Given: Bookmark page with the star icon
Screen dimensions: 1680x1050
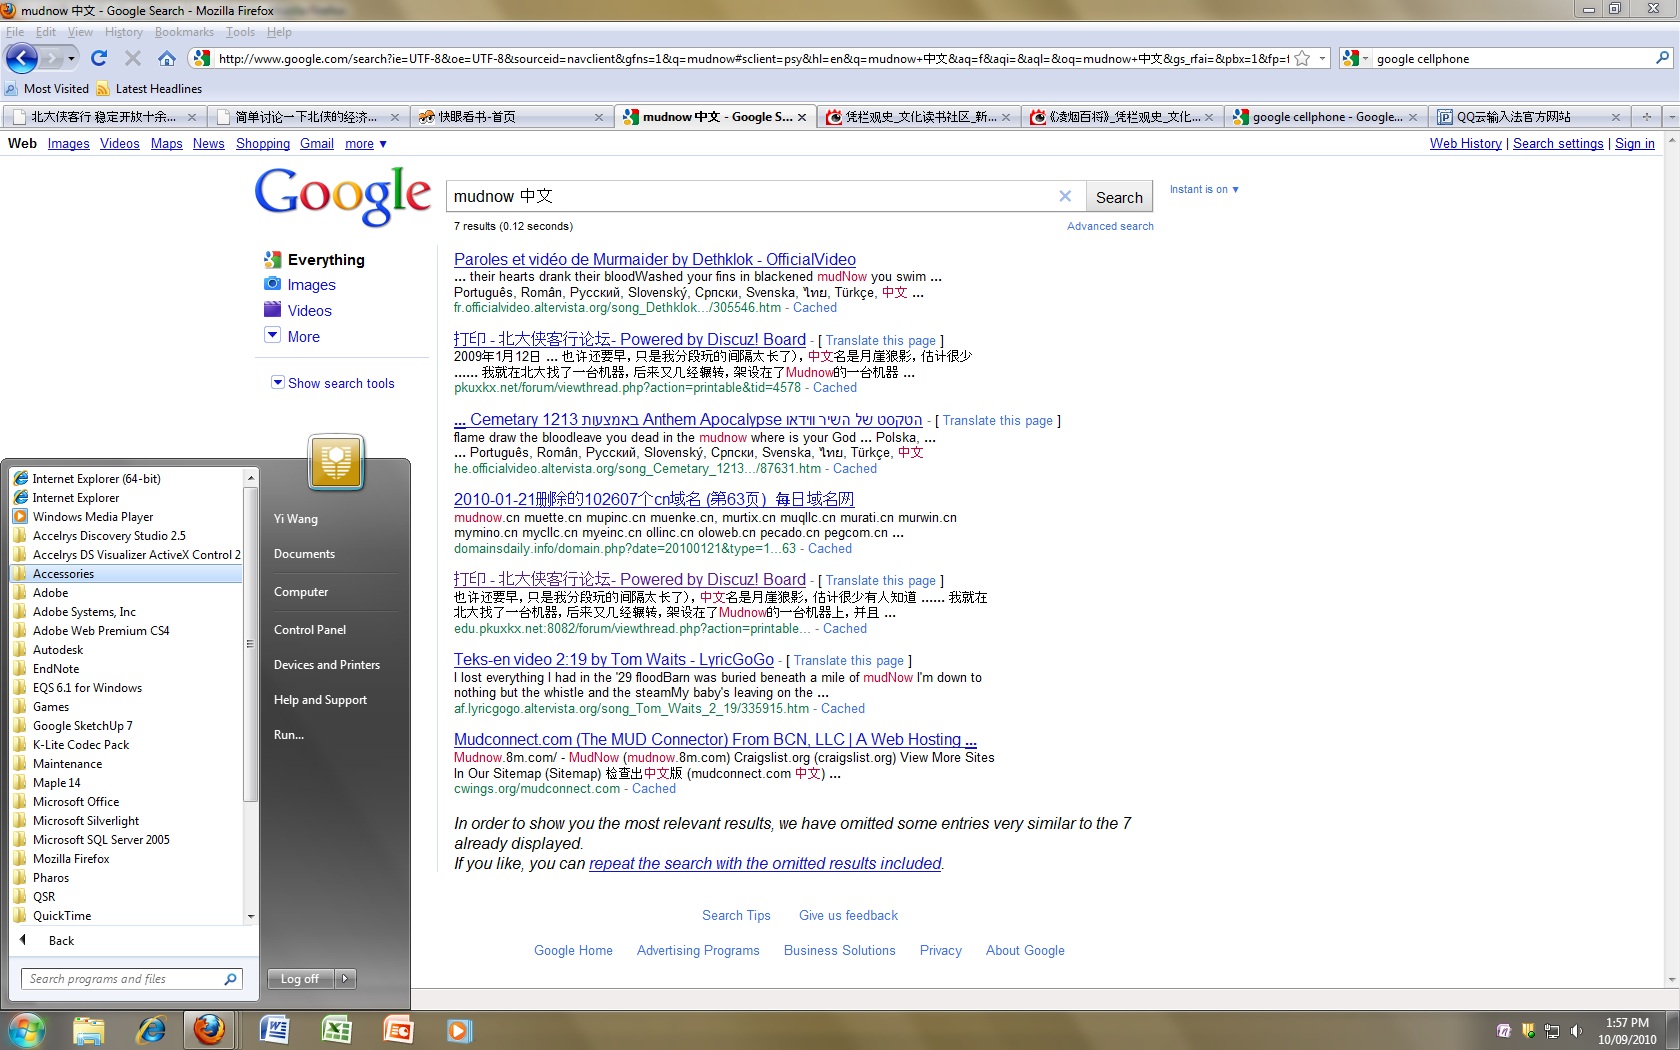Looking at the screenshot, I should (x=1302, y=58).
